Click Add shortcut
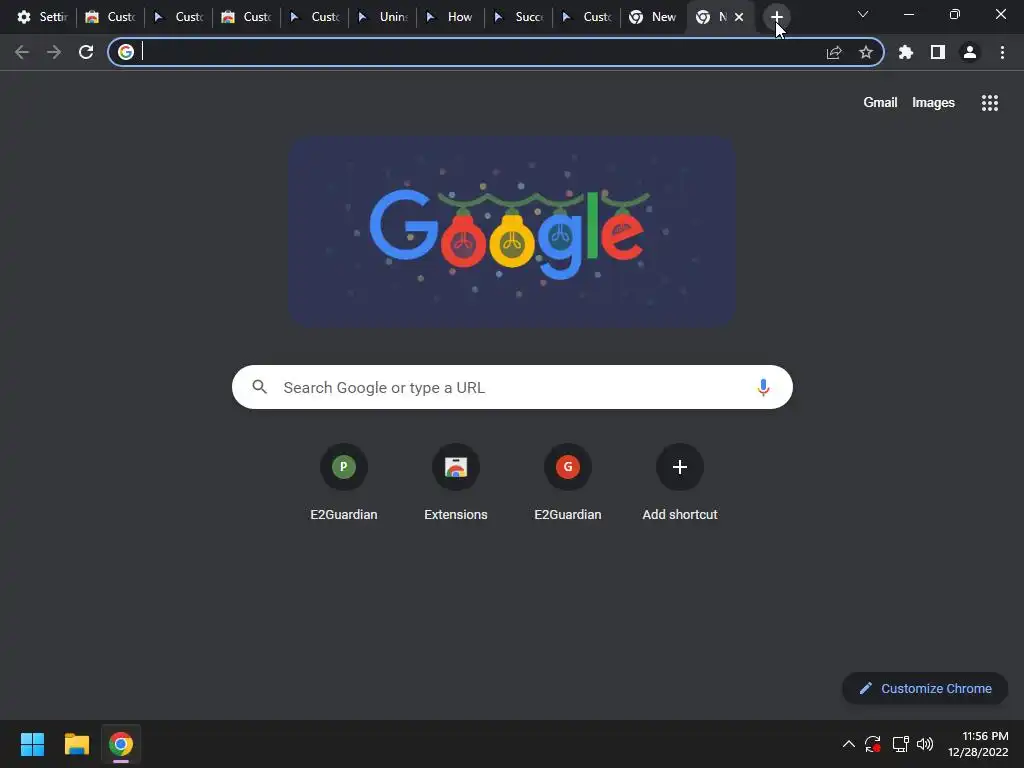Viewport: 1024px width, 768px height. click(680, 482)
